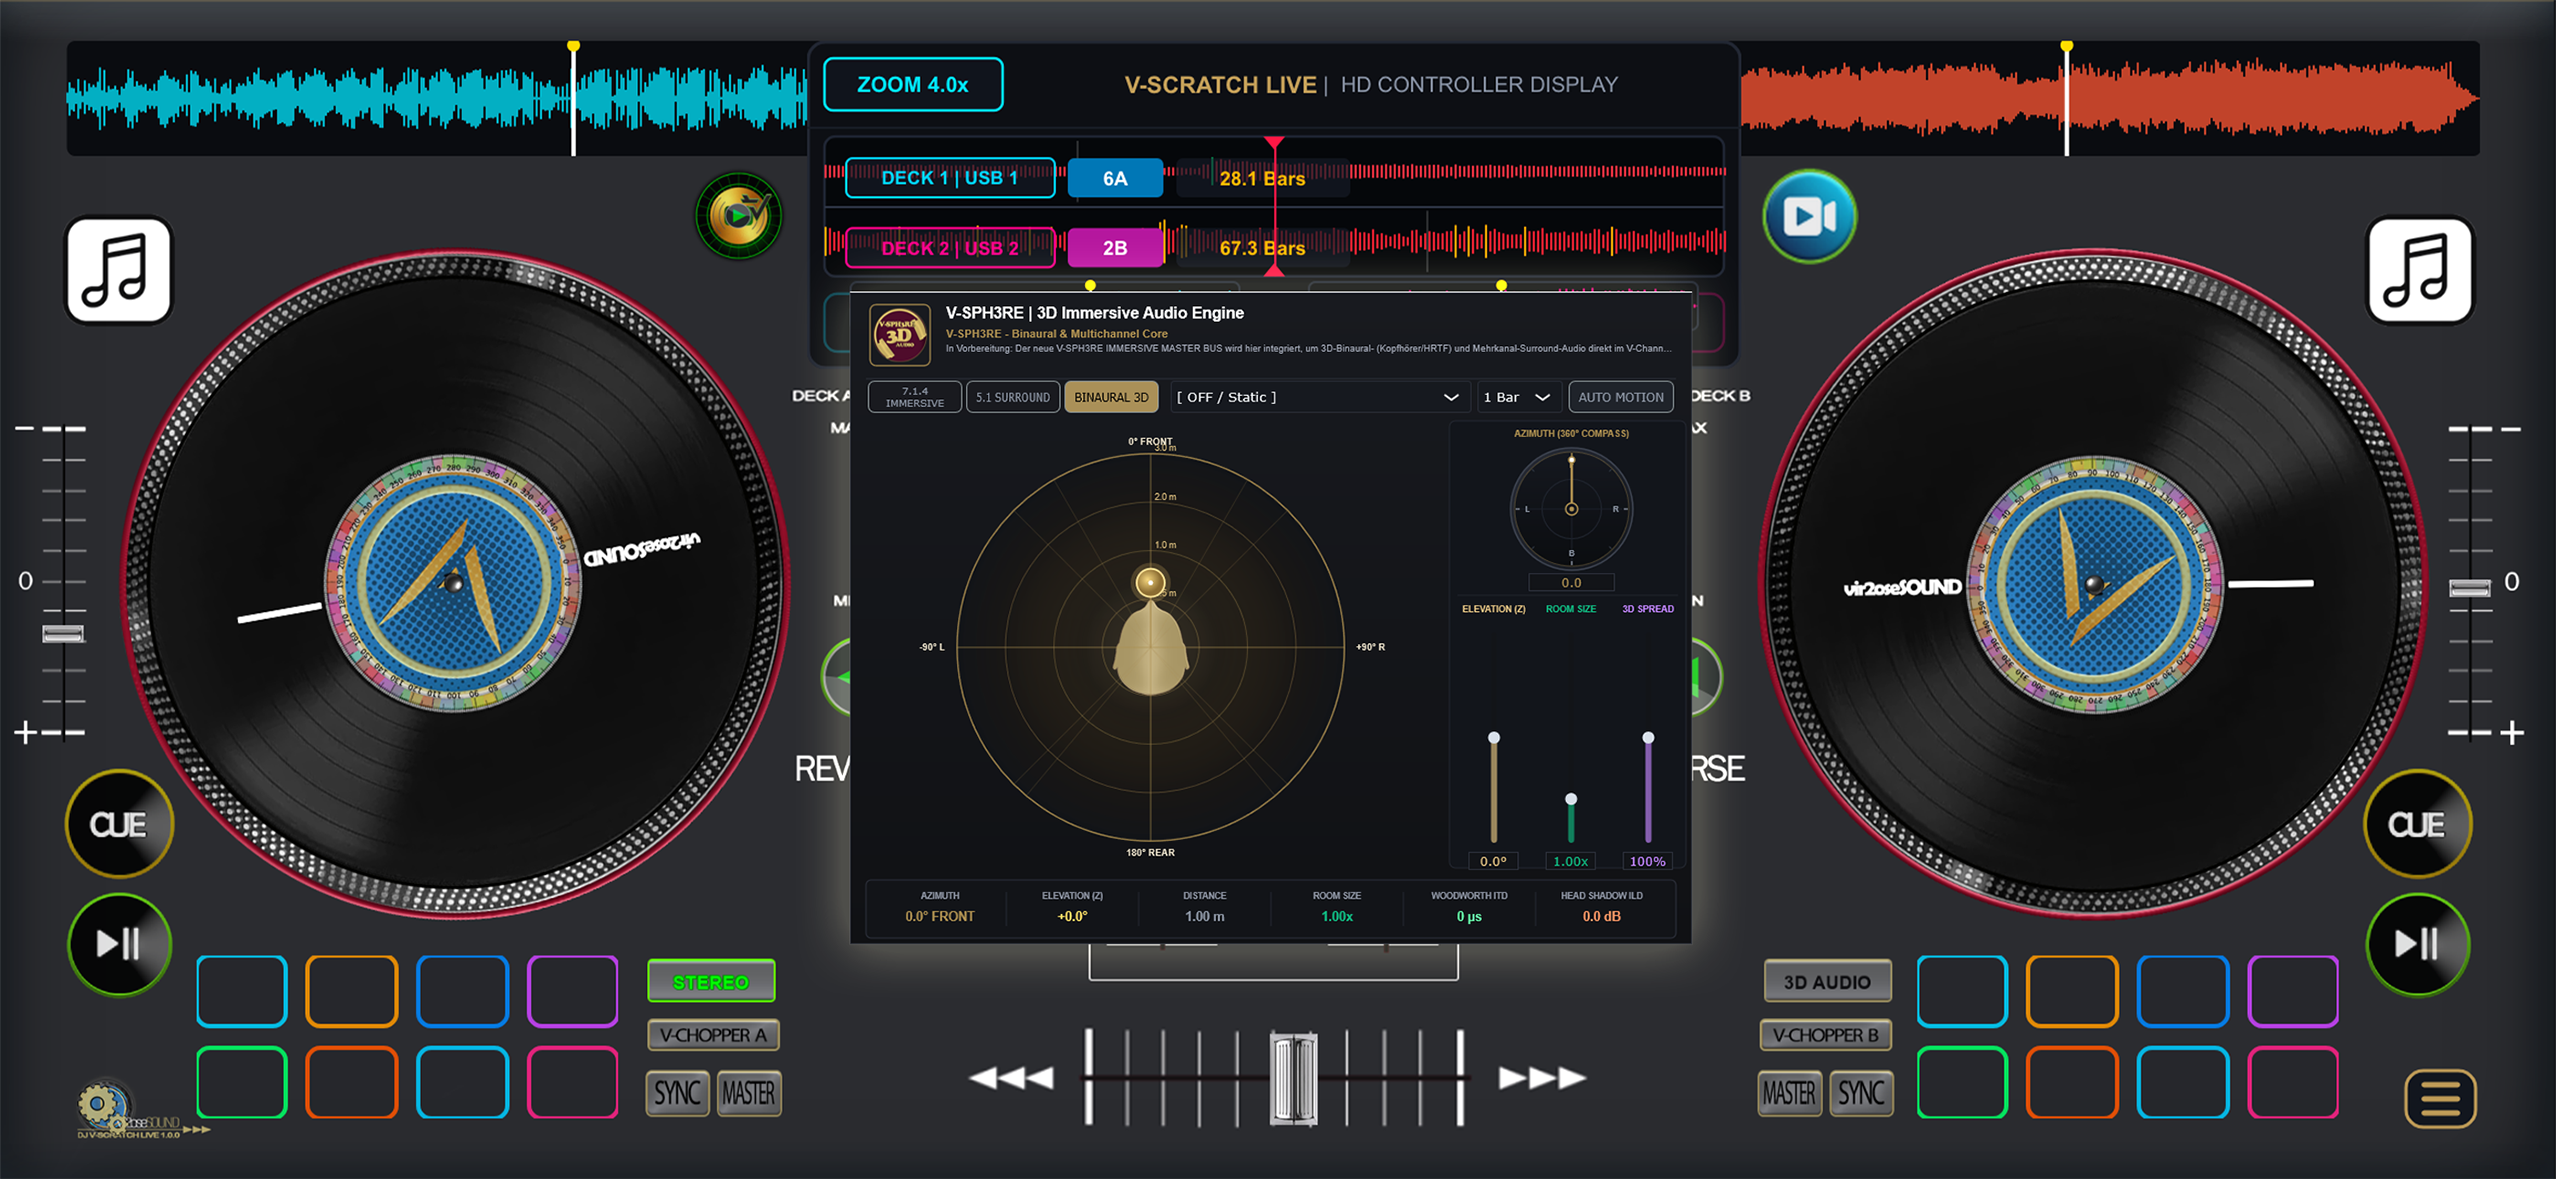The height and width of the screenshot is (1179, 2556).
Task: Click the ROOM SIZE slider handle
Action: coord(1571,799)
